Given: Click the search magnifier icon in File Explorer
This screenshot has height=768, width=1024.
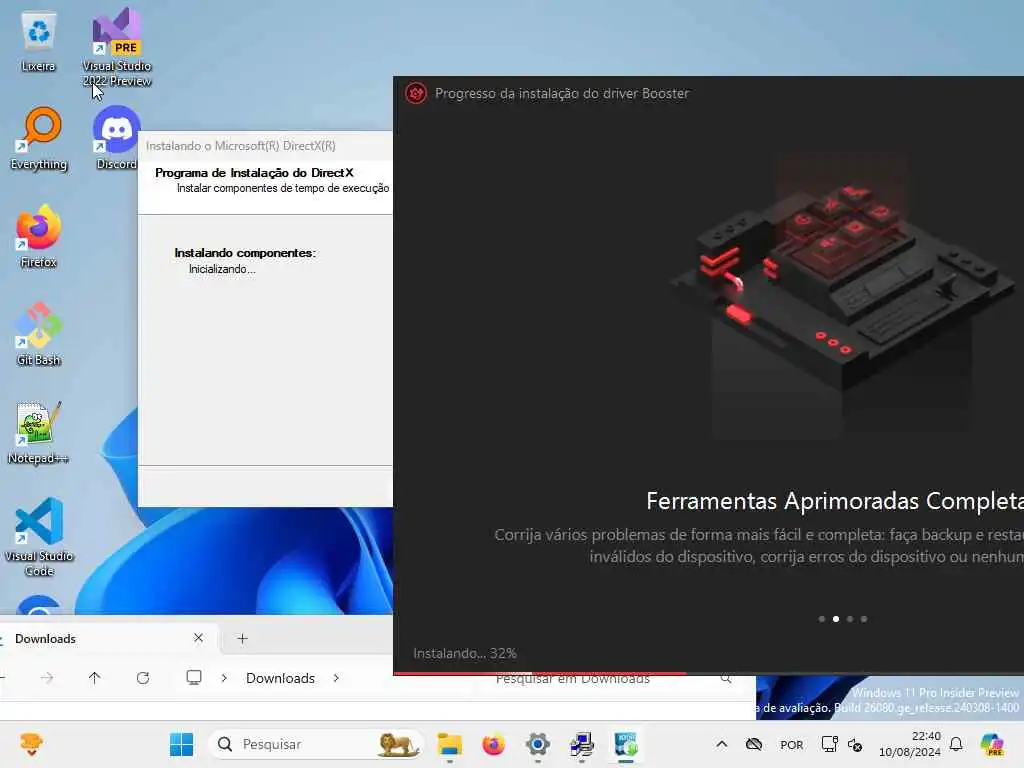Looking at the screenshot, I should click(726, 679).
